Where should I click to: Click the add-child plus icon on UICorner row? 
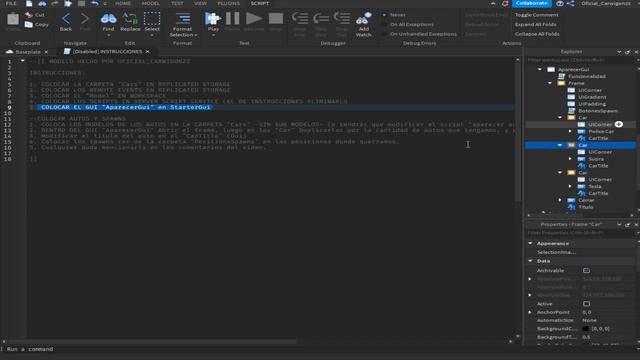[x=619, y=124]
